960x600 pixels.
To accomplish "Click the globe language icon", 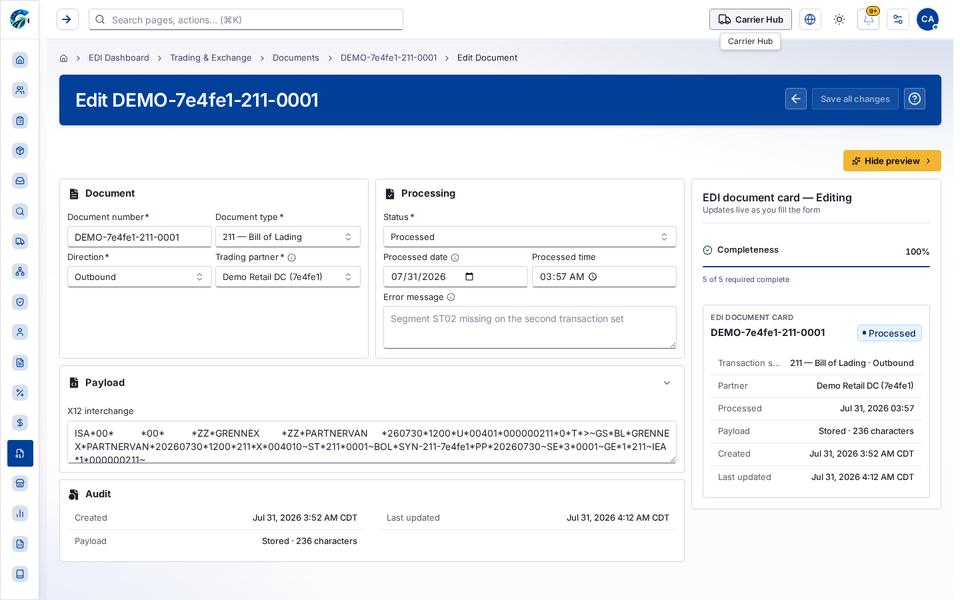I will pos(810,20).
